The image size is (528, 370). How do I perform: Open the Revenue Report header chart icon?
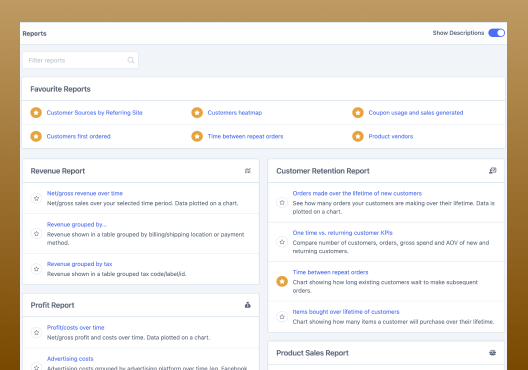tap(248, 171)
